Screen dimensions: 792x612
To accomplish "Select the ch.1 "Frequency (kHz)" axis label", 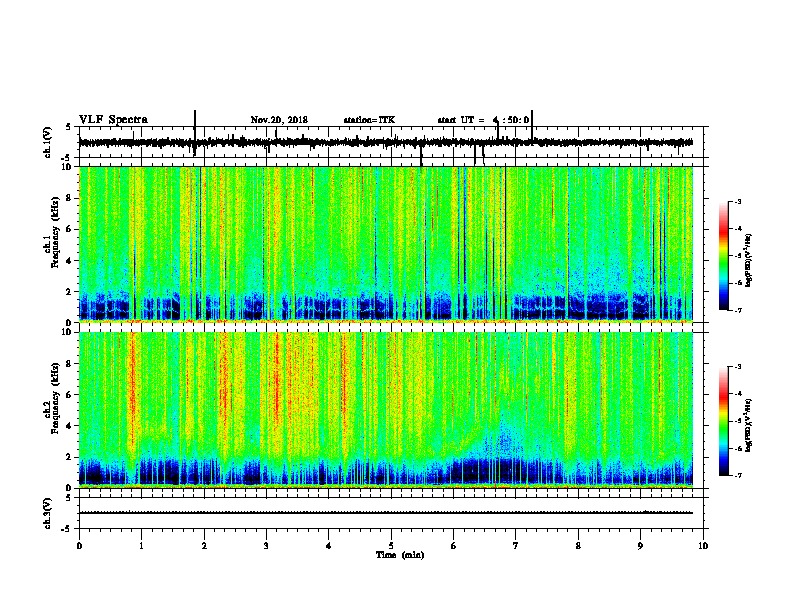I will [55, 232].
